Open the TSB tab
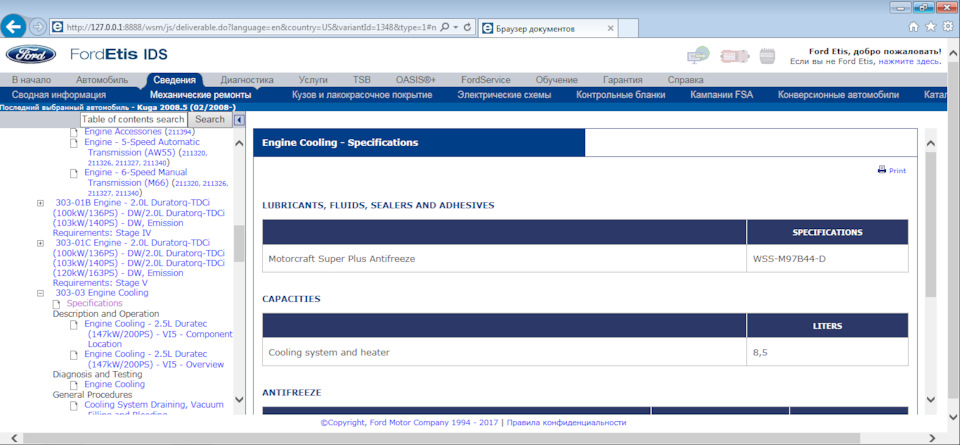Screen dimensions: 960x445 pyautogui.click(x=362, y=80)
